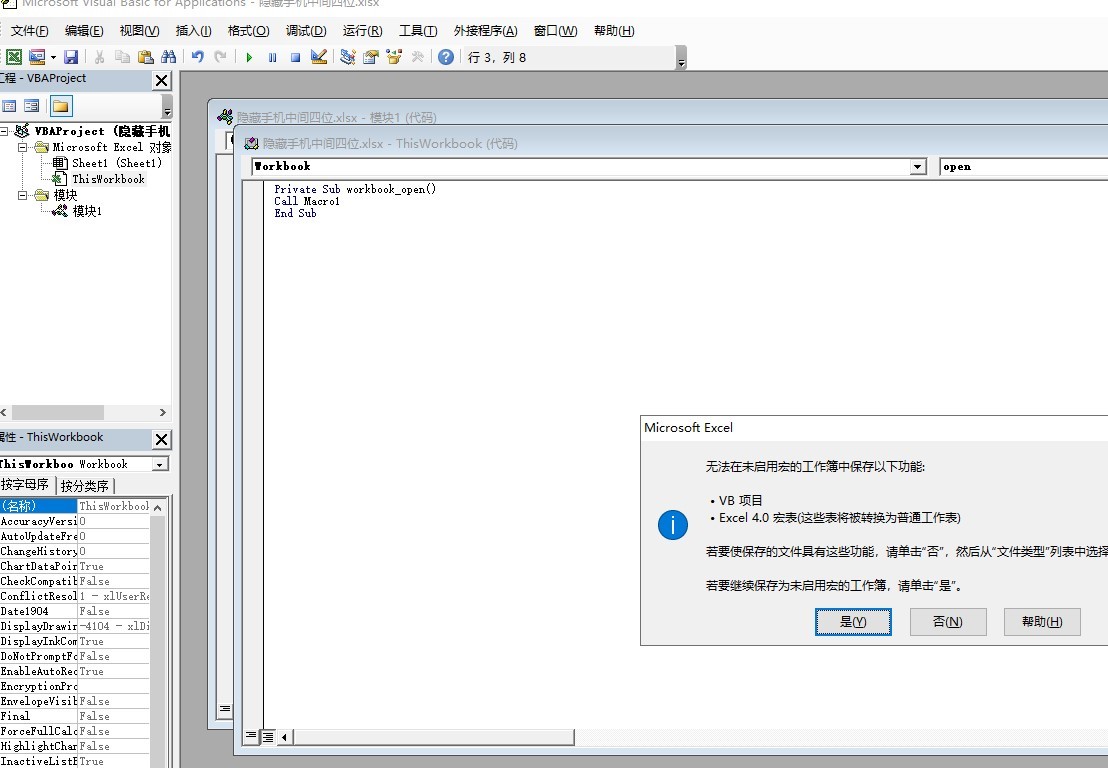Click the properties list scroll-up arrow
The image size is (1108, 768).
point(158,507)
